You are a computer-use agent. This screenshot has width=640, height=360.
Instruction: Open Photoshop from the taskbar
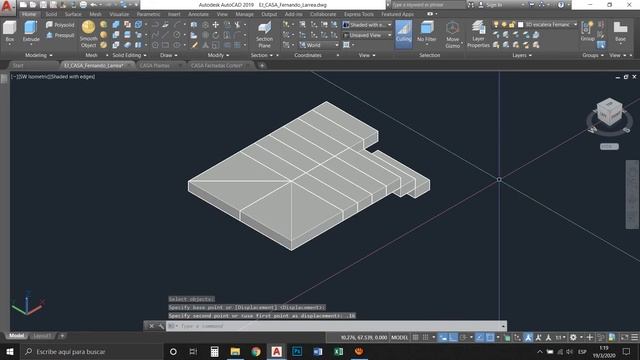point(297,351)
